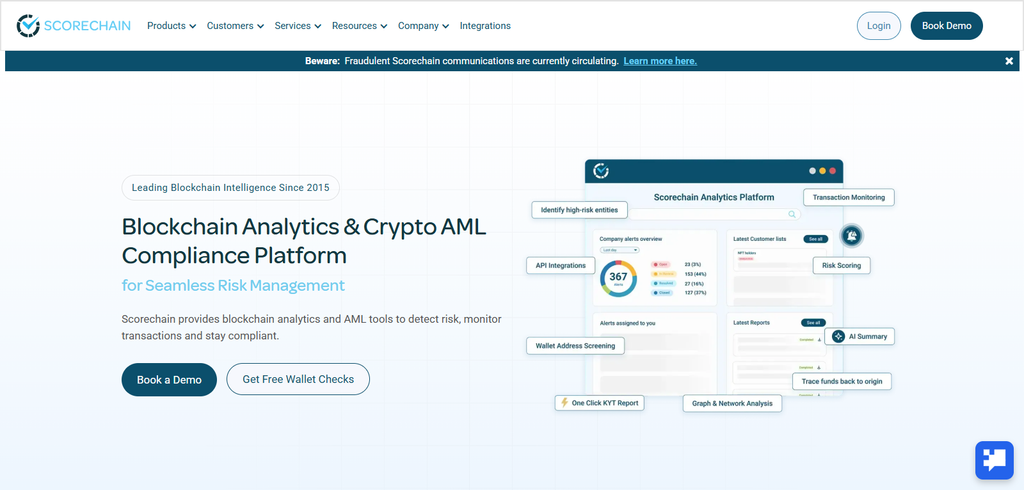Screen dimensions: 1024x490
Task: Click the 367 alerts donut chart
Action: click(x=618, y=278)
